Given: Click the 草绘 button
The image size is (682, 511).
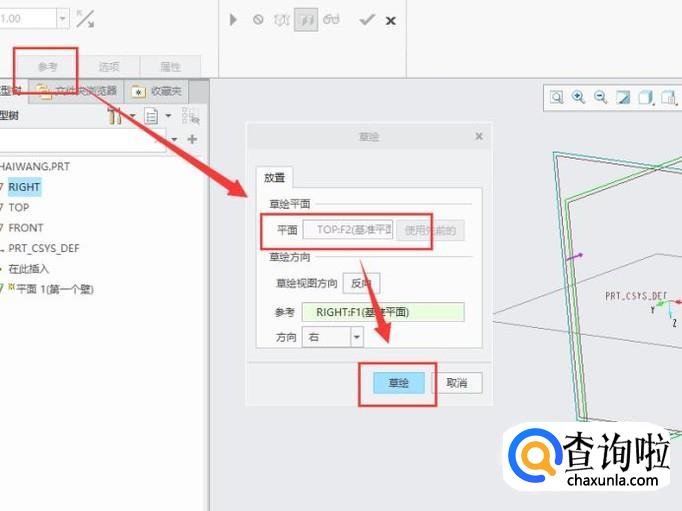Looking at the screenshot, I should pos(398,383).
